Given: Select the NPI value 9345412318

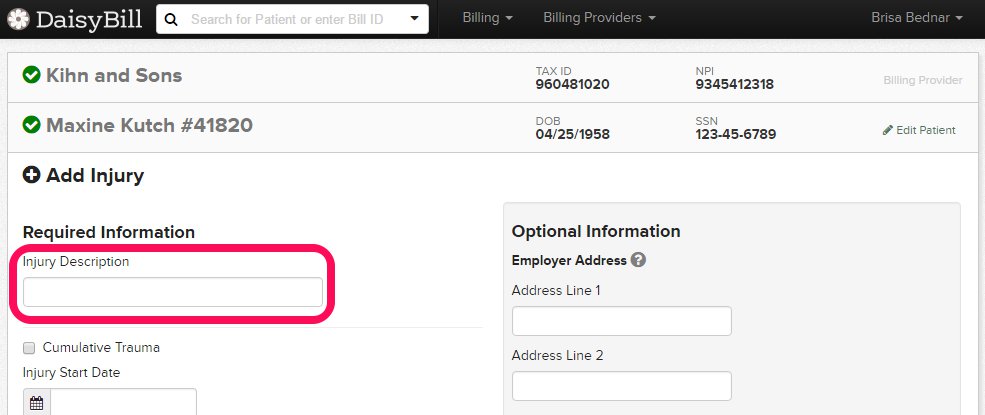Looking at the screenshot, I should (x=734, y=84).
